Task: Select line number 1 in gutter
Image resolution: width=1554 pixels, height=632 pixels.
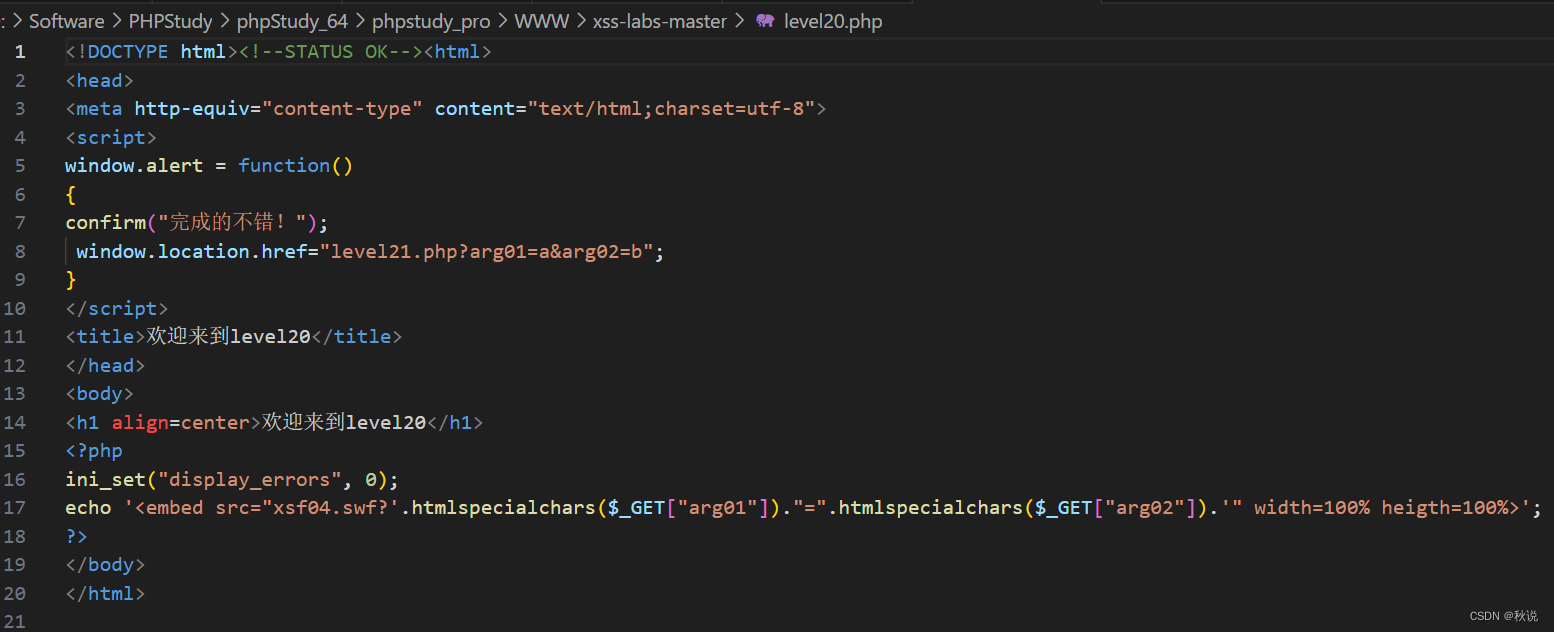Action: [20, 52]
